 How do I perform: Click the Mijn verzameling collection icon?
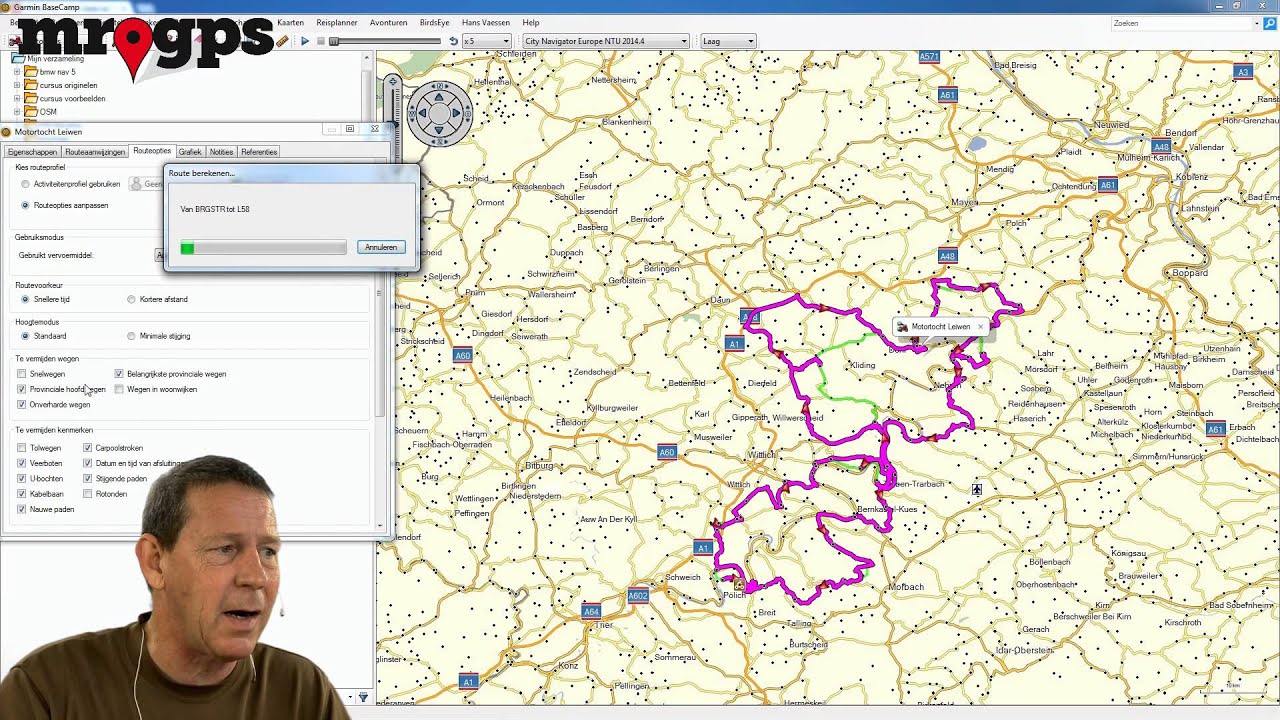click(x=19, y=59)
